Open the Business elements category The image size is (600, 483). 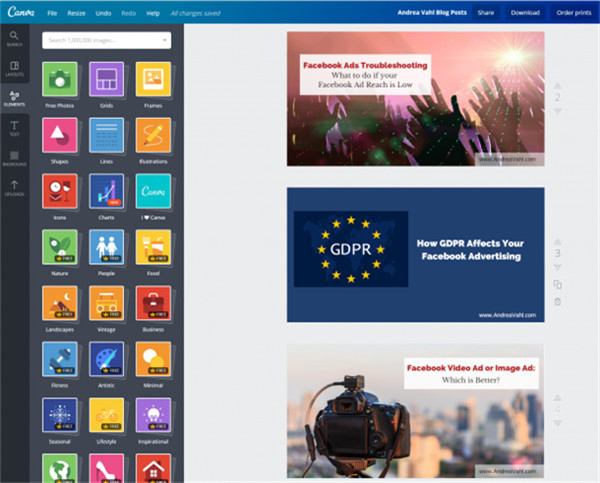[x=153, y=303]
